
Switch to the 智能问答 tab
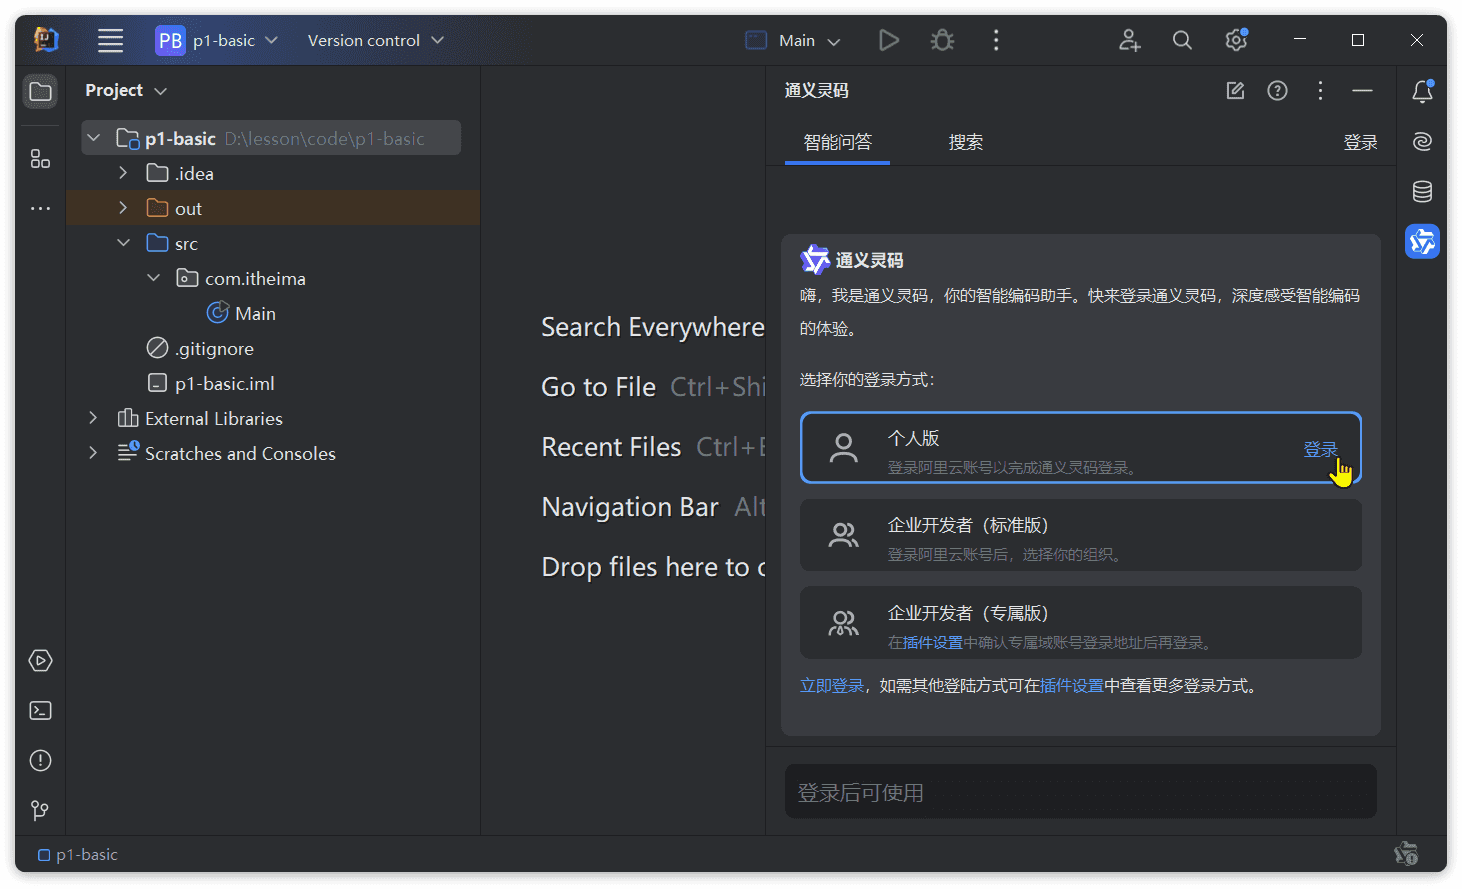point(838,142)
